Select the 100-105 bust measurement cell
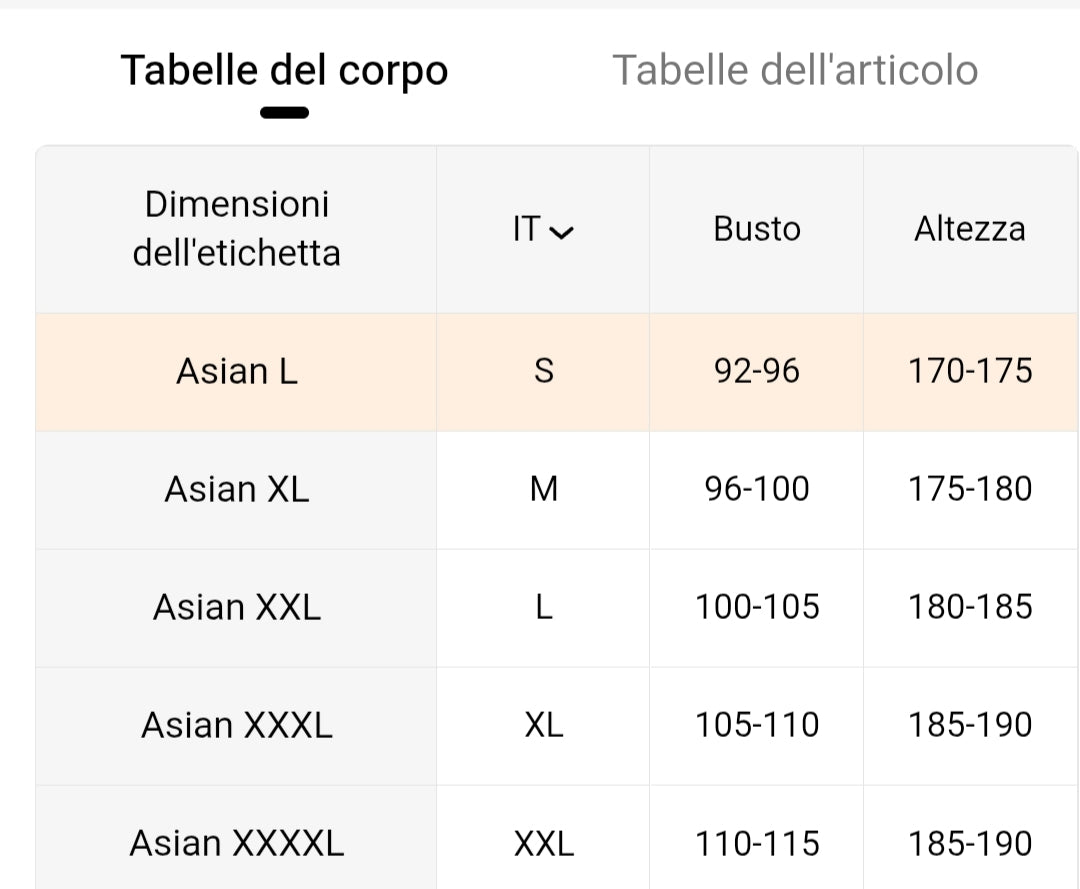This screenshot has width=1080, height=889. (757, 607)
